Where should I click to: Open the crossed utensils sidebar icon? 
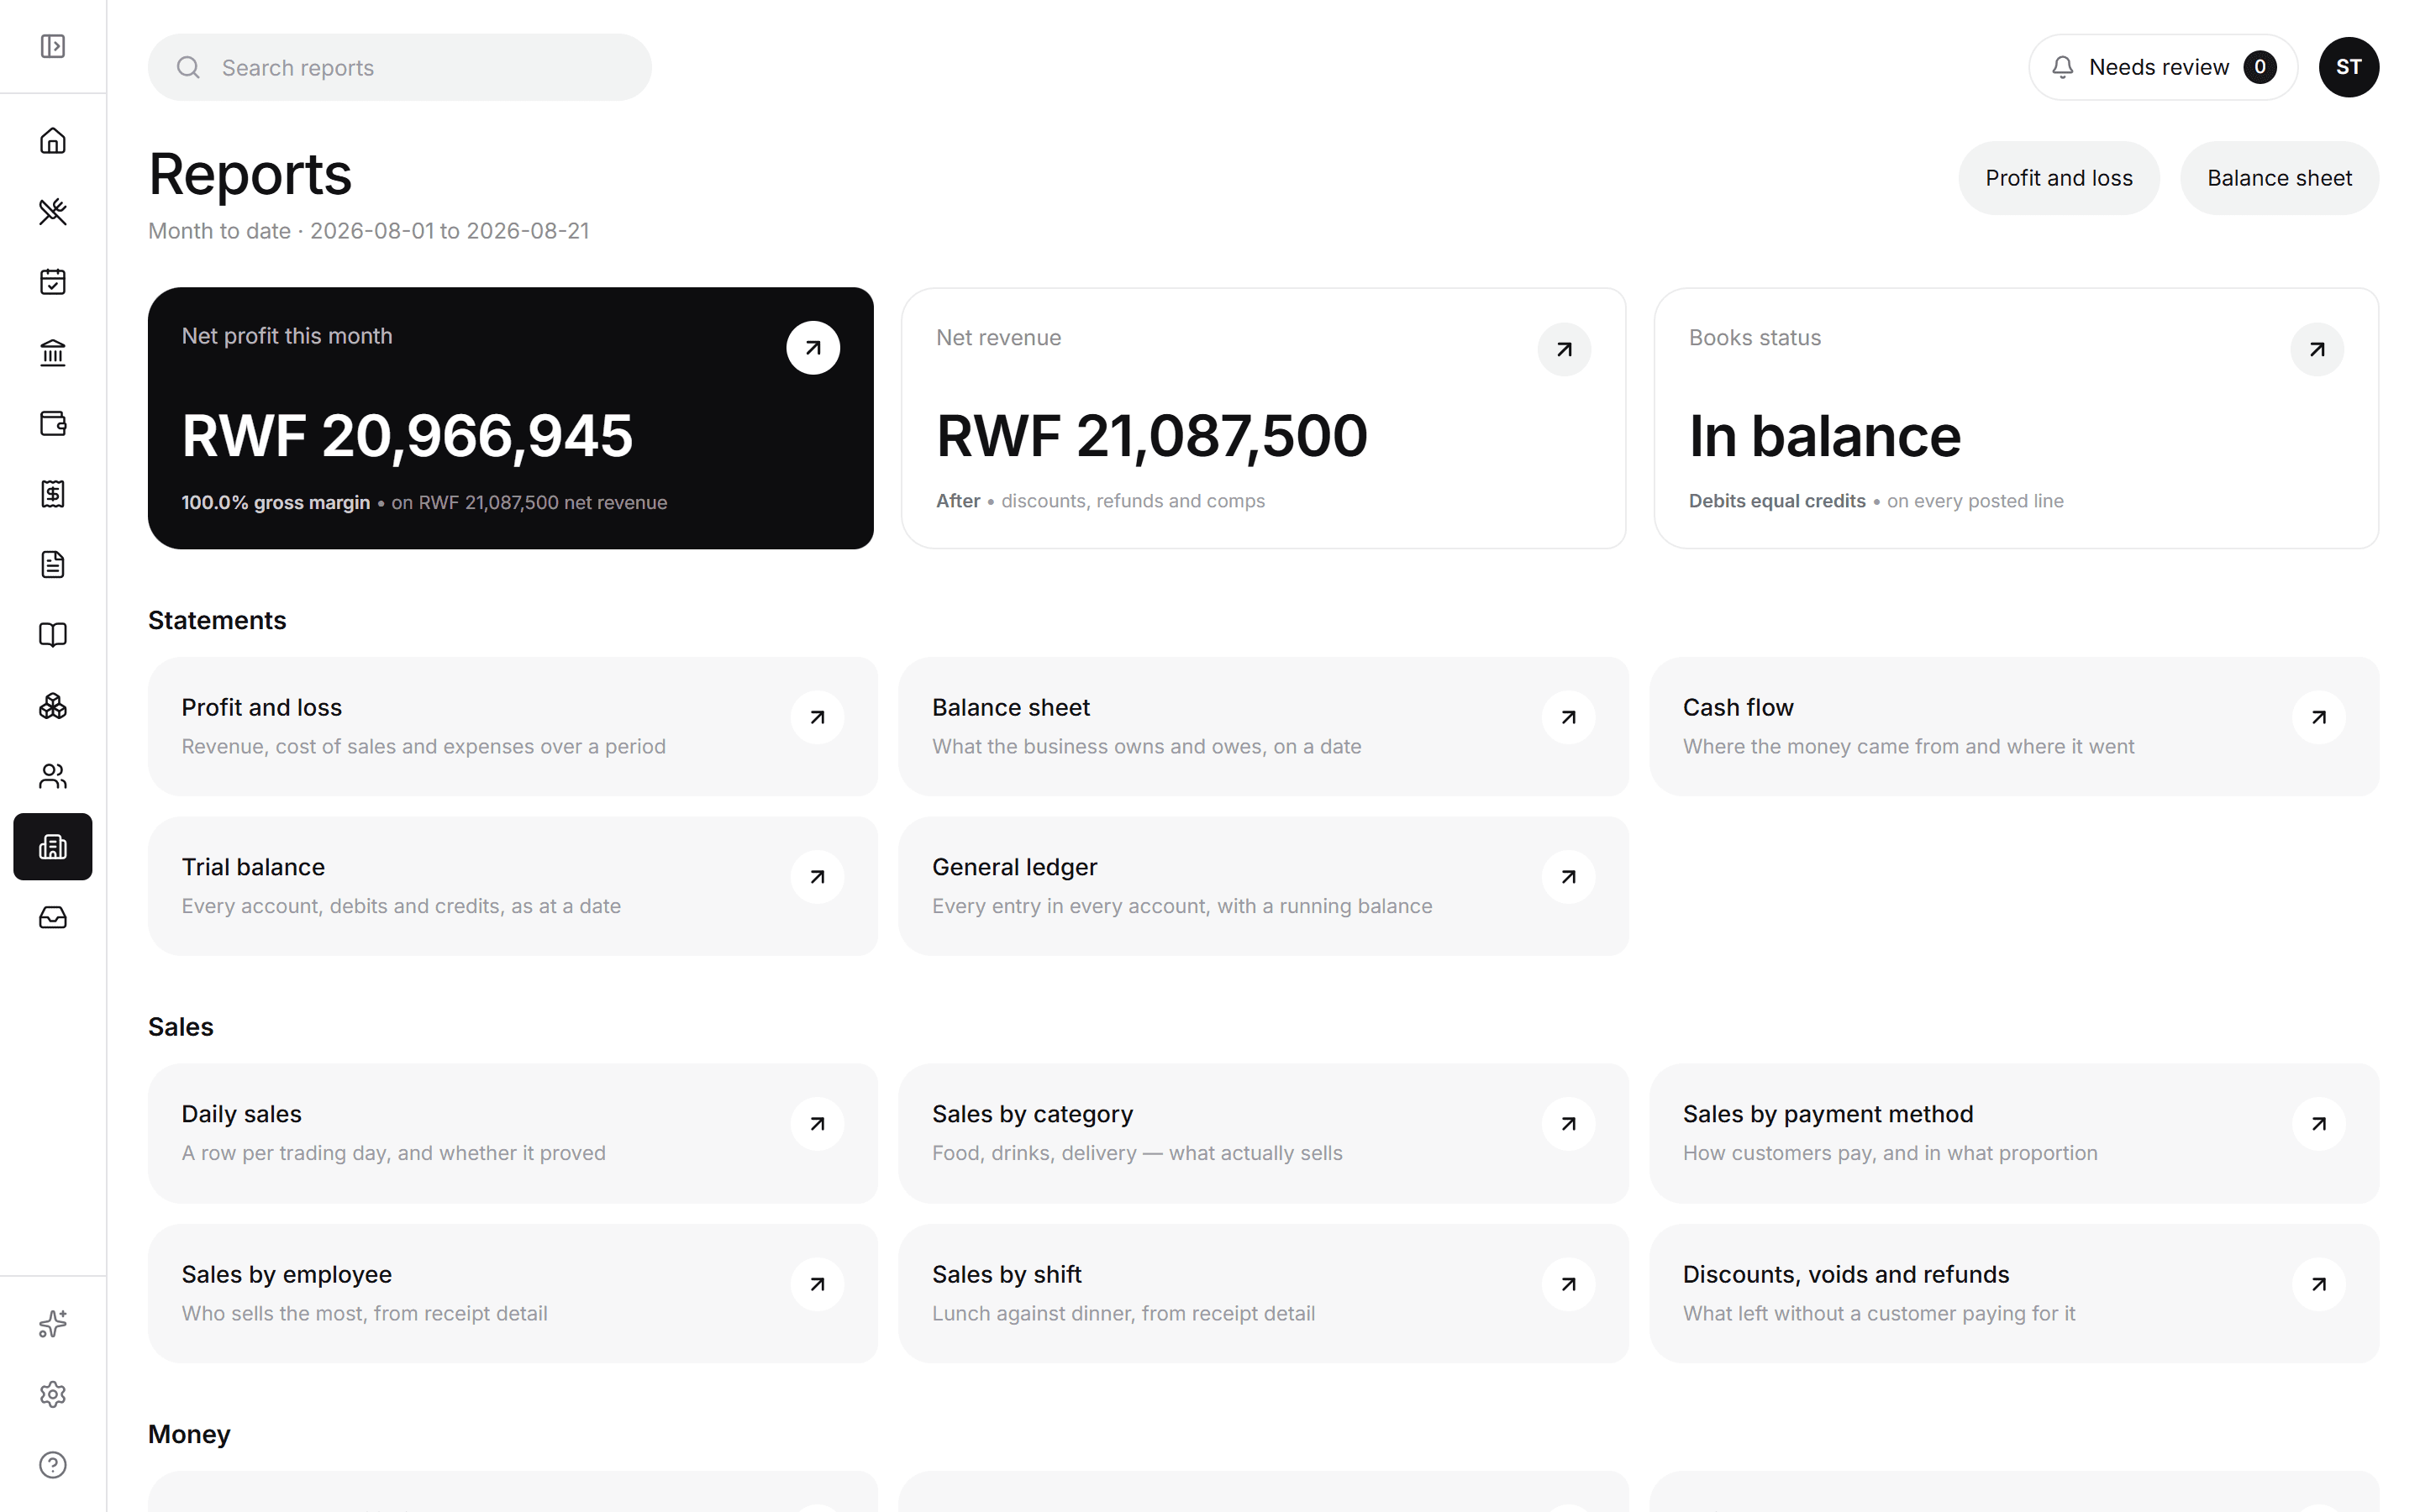[53, 211]
